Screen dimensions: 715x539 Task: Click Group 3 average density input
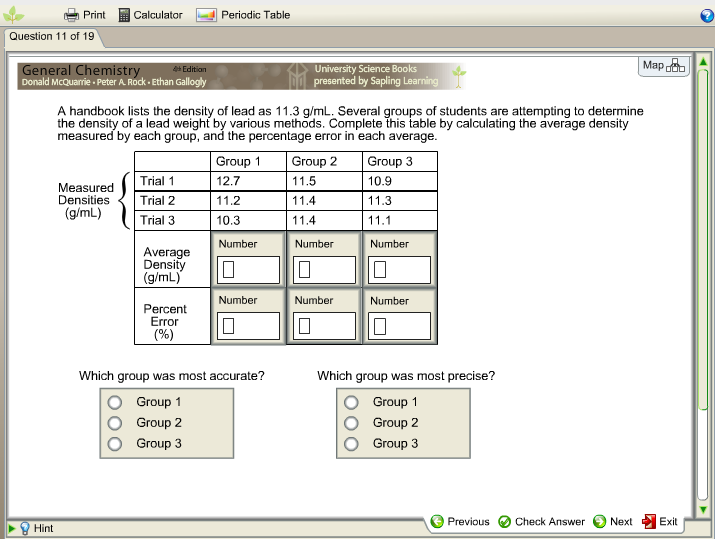click(x=399, y=270)
